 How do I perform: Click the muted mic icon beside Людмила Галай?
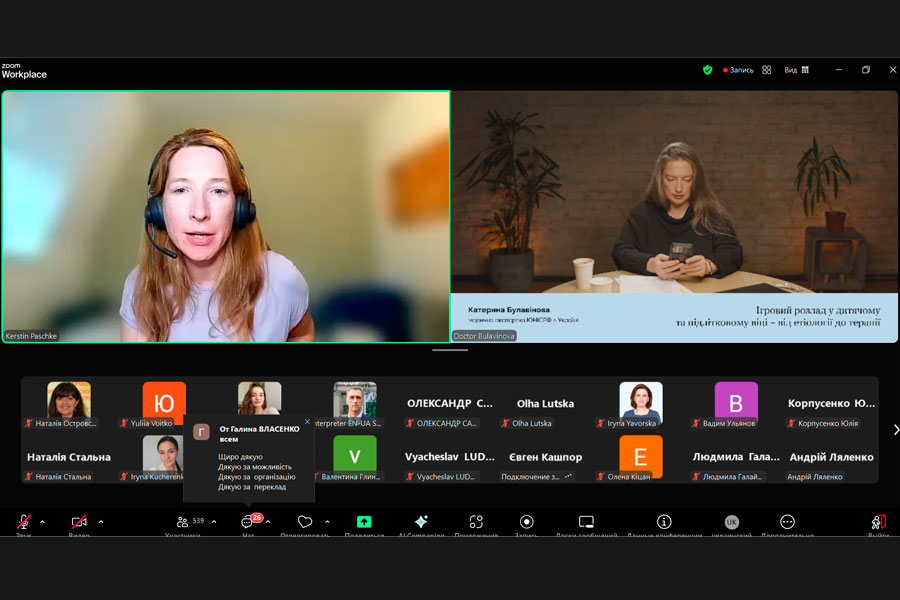[696, 477]
